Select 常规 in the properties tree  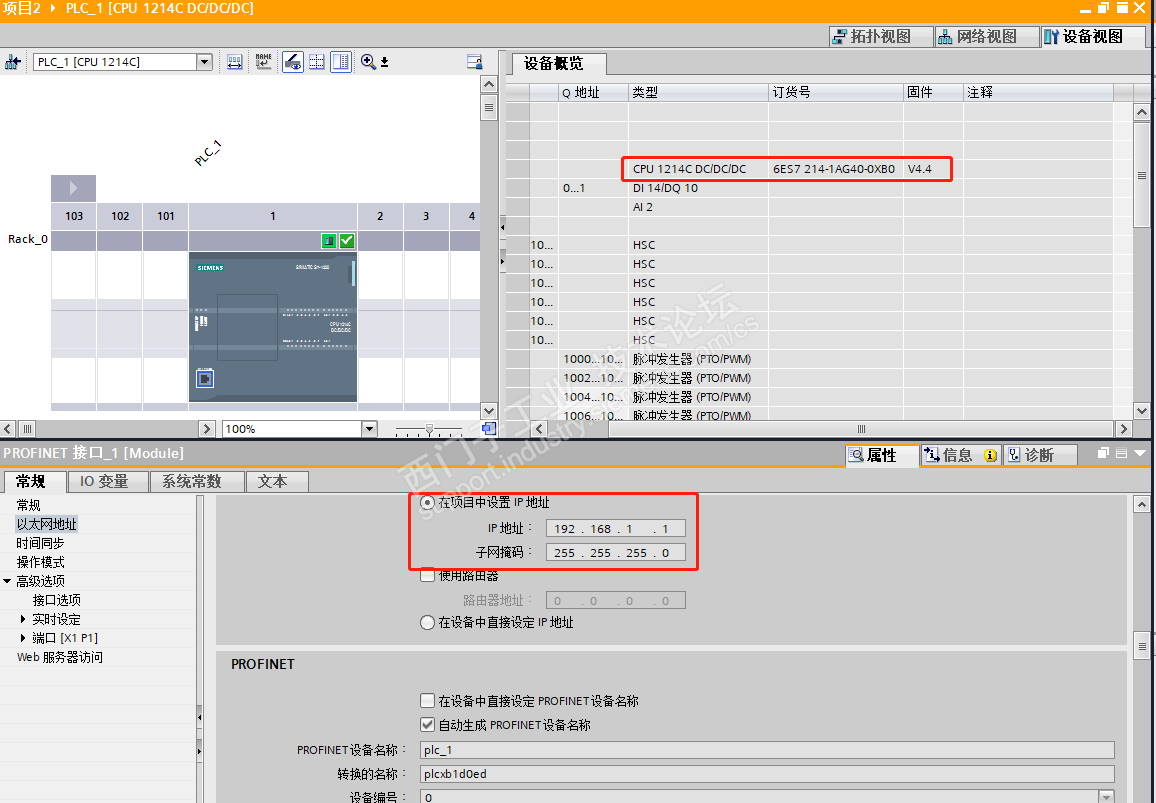[x=29, y=505]
